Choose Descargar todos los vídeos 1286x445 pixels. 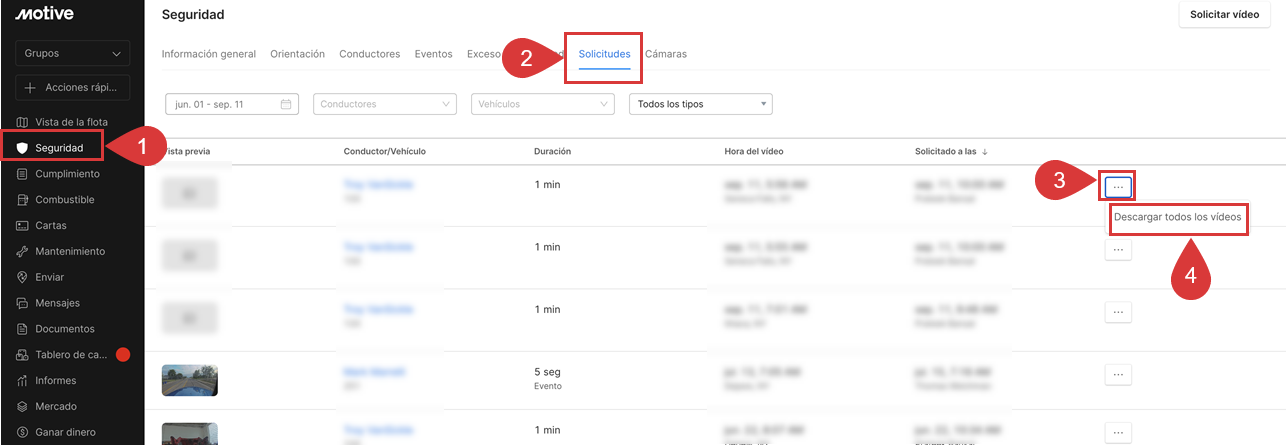point(1178,217)
